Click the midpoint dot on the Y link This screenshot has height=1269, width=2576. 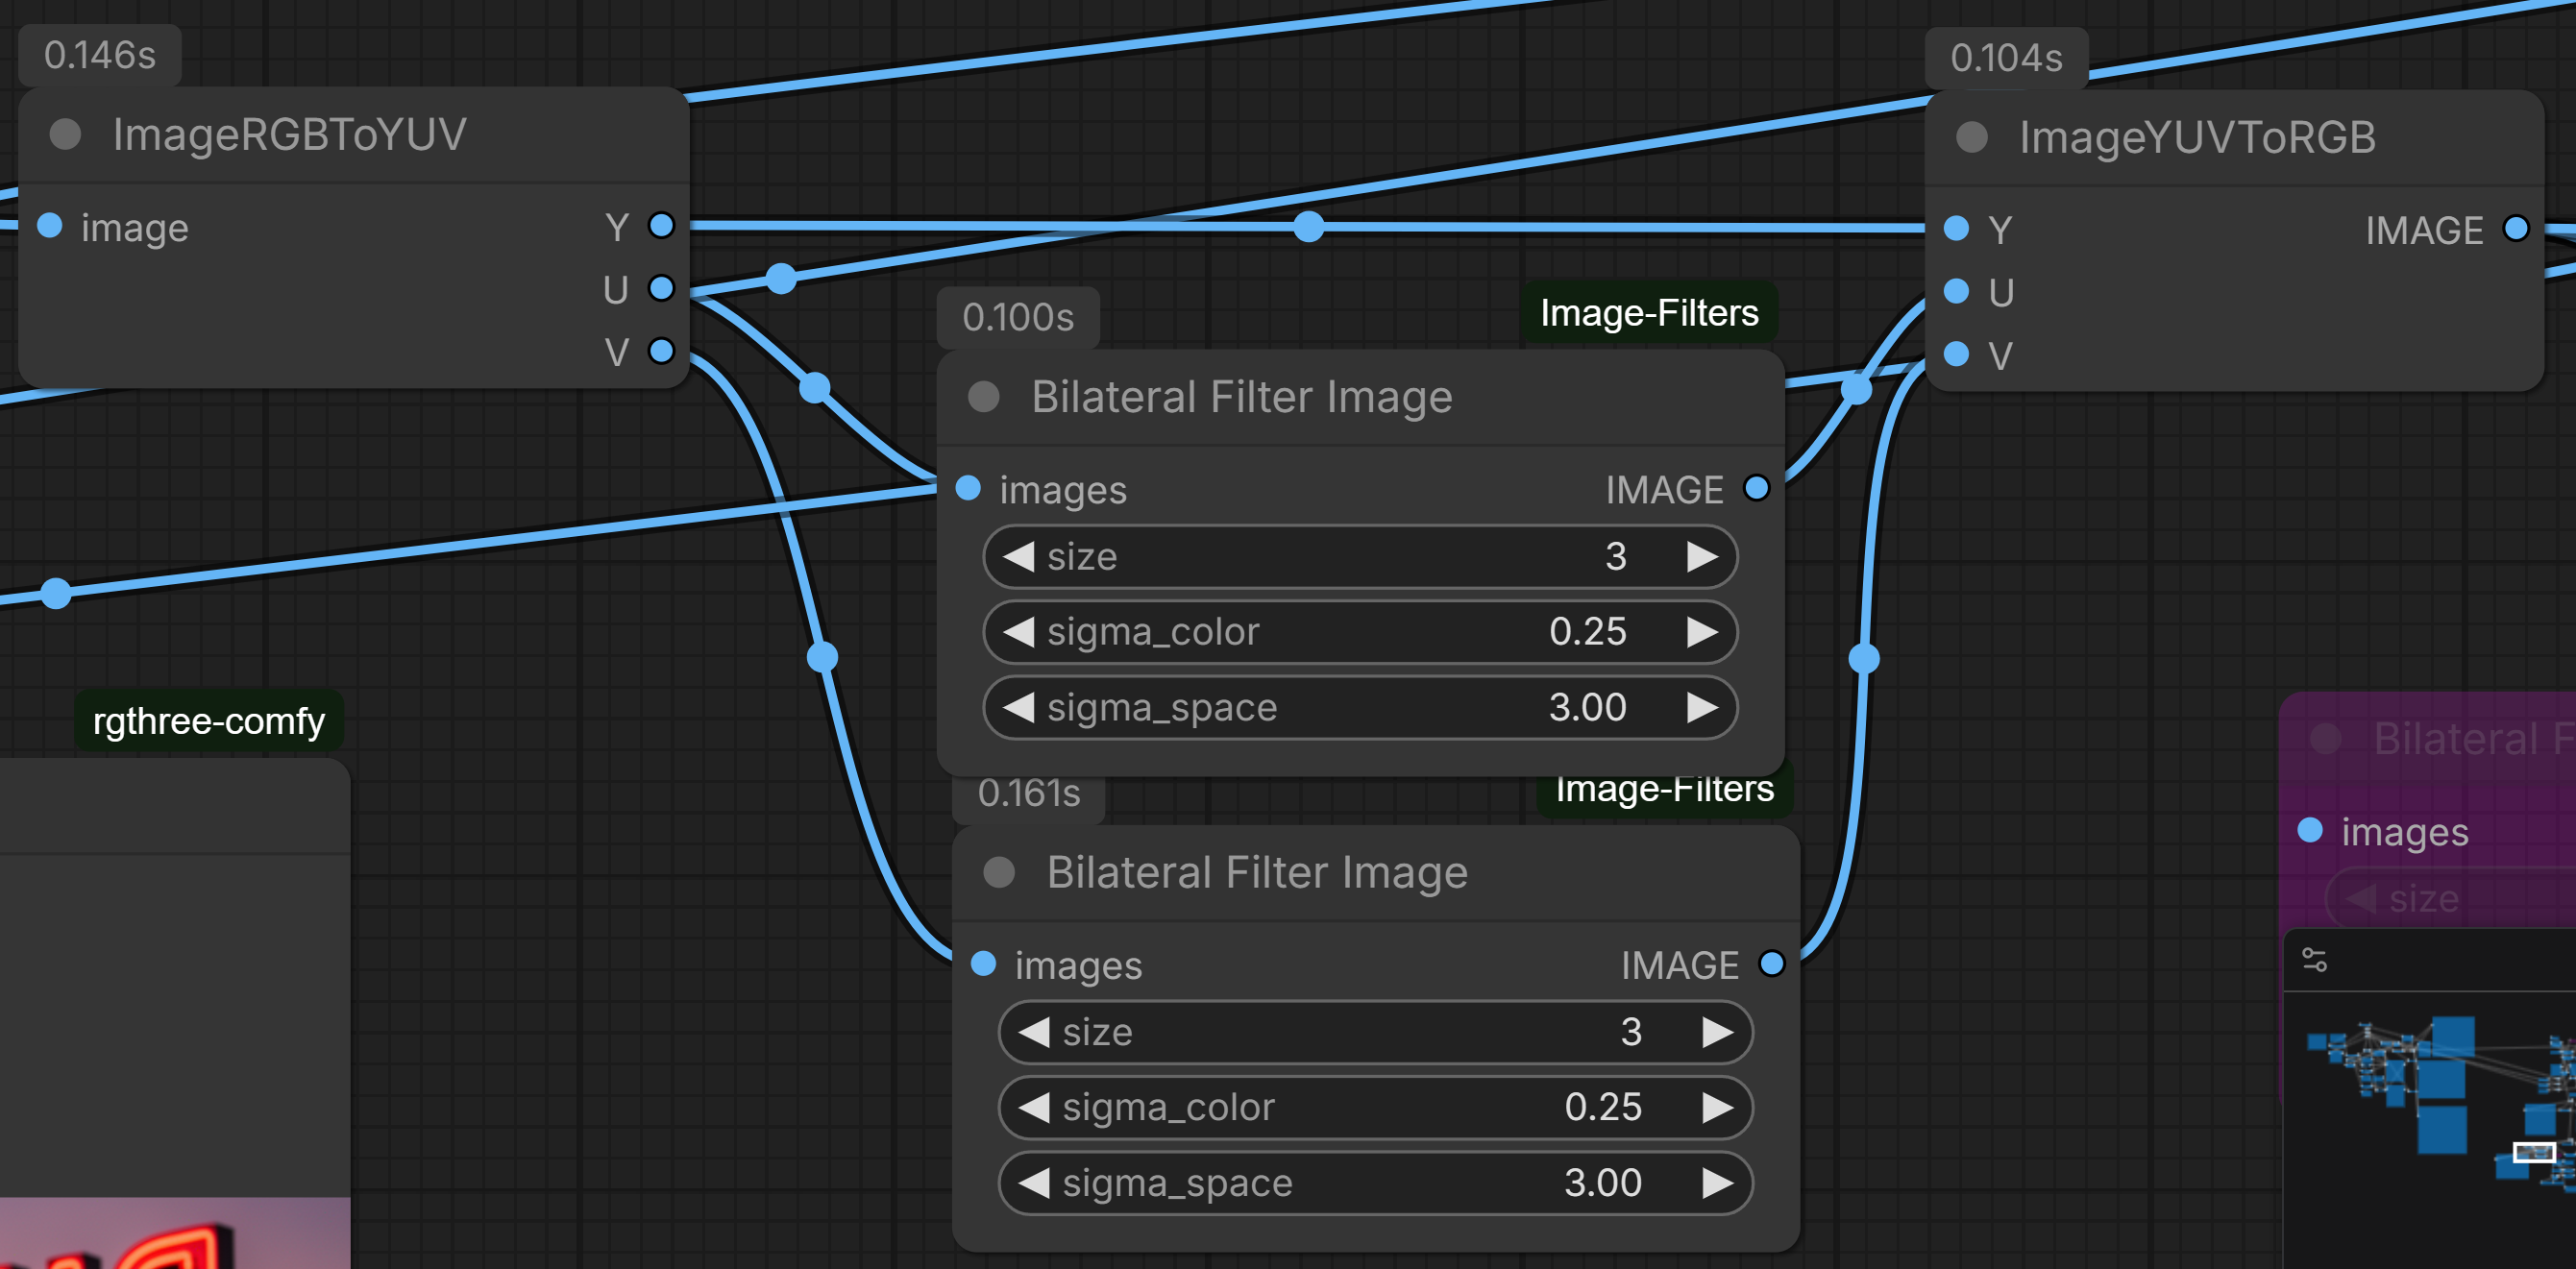tap(1308, 227)
